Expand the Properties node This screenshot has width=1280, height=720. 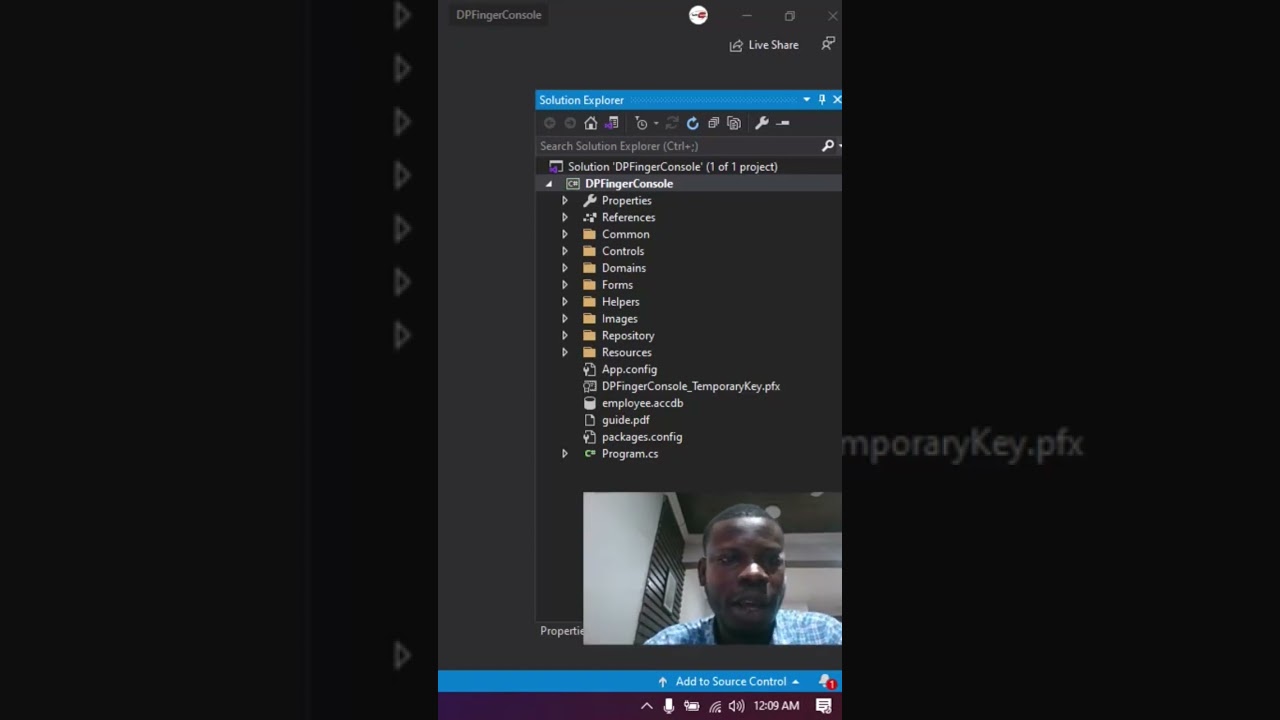(565, 201)
